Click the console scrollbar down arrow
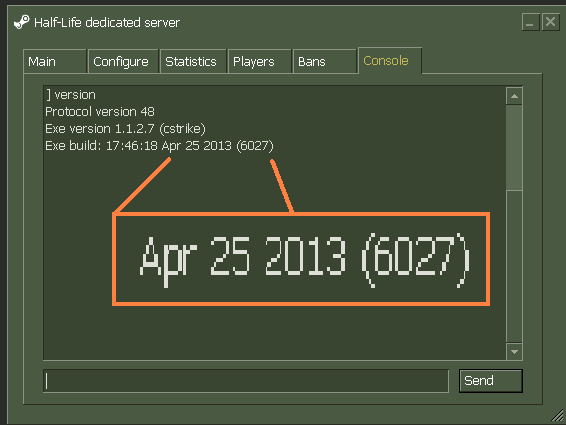The height and width of the screenshot is (425, 566). 514,351
